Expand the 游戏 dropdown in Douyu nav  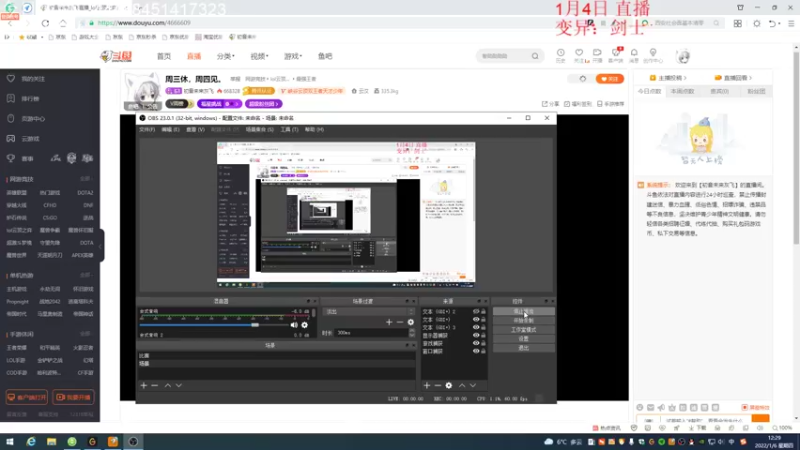coord(293,56)
